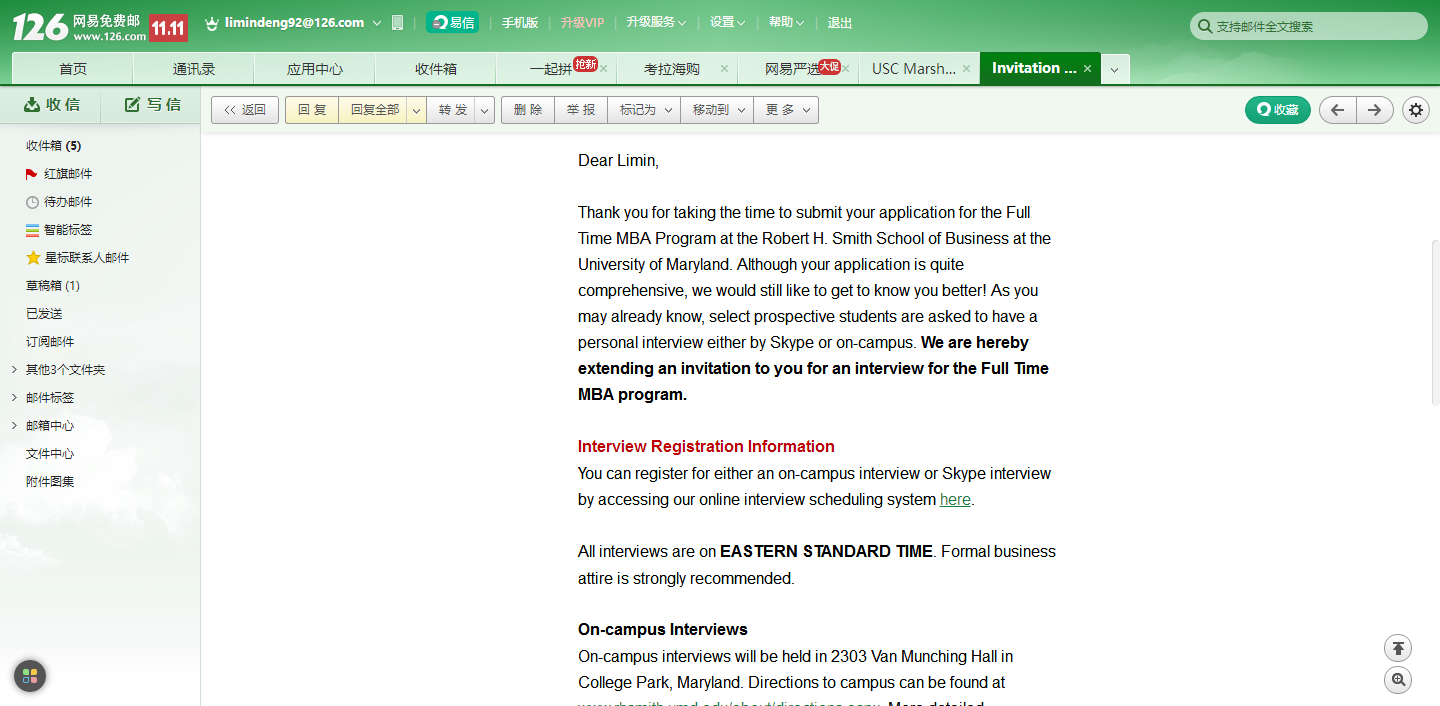Go to next email with right arrow

click(1375, 110)
